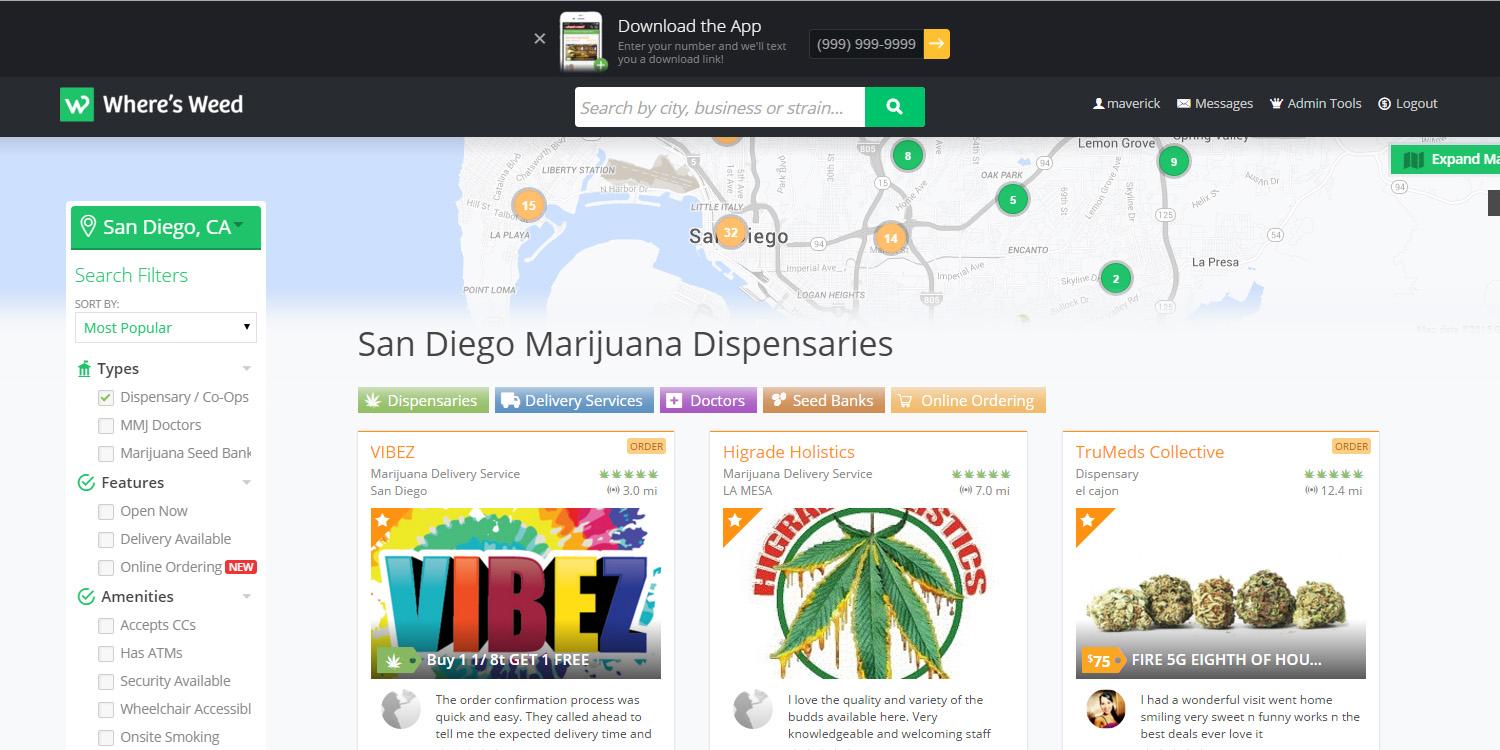
Task: Click the Where's Weed logo icon
Action: tap(76, 104)
